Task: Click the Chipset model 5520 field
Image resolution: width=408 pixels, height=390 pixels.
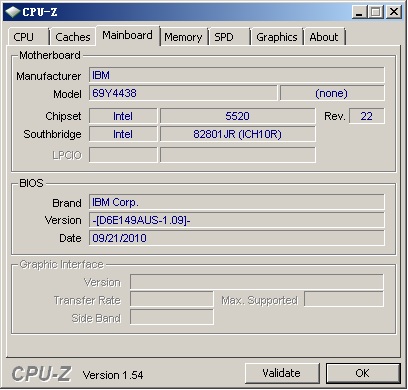Action: pos(237,116)
